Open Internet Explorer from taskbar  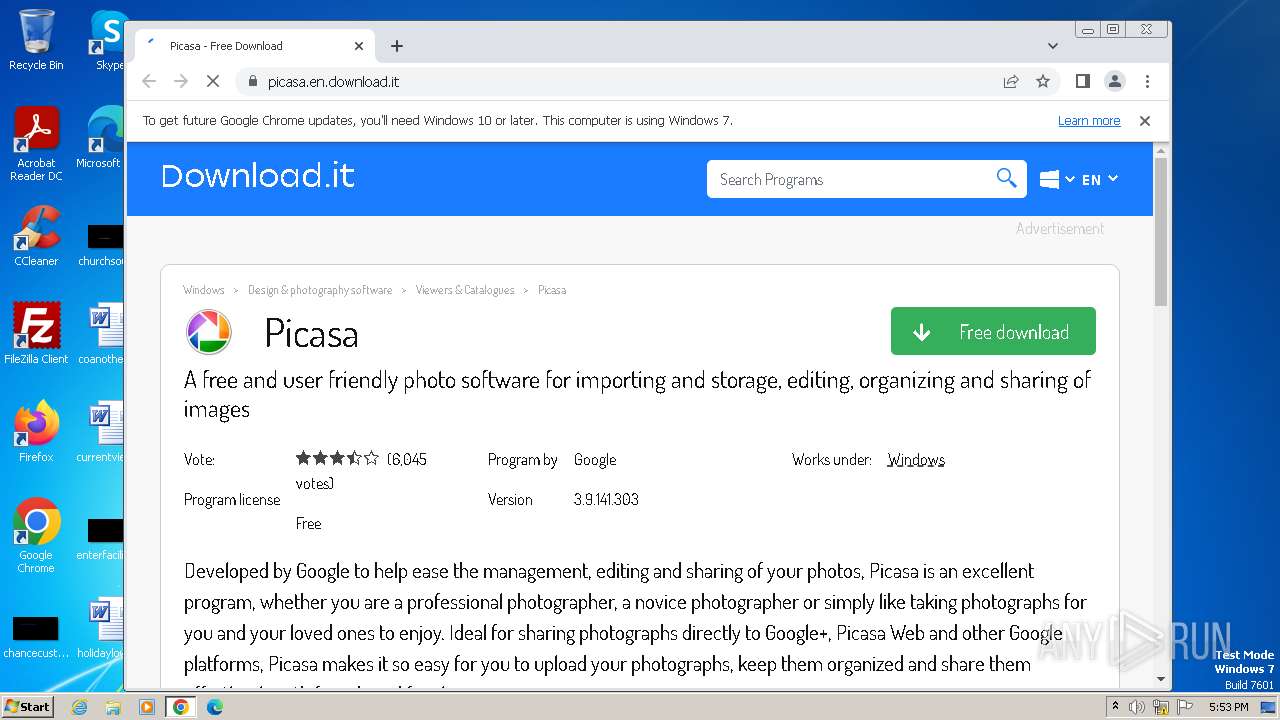point(80,707)
